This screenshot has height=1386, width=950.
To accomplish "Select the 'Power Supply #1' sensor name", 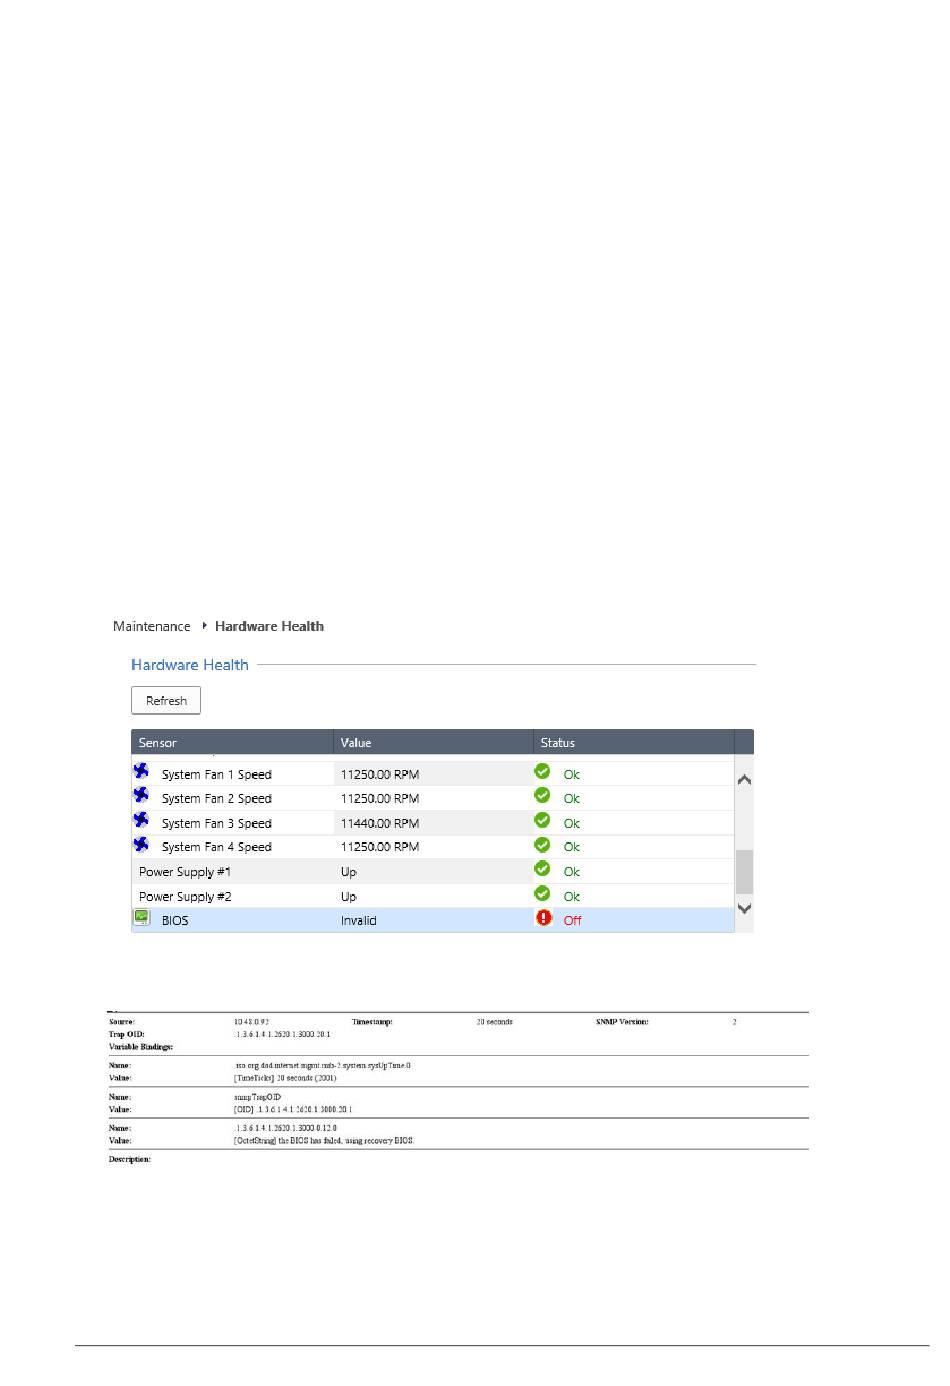I will [x=185, y=872].
